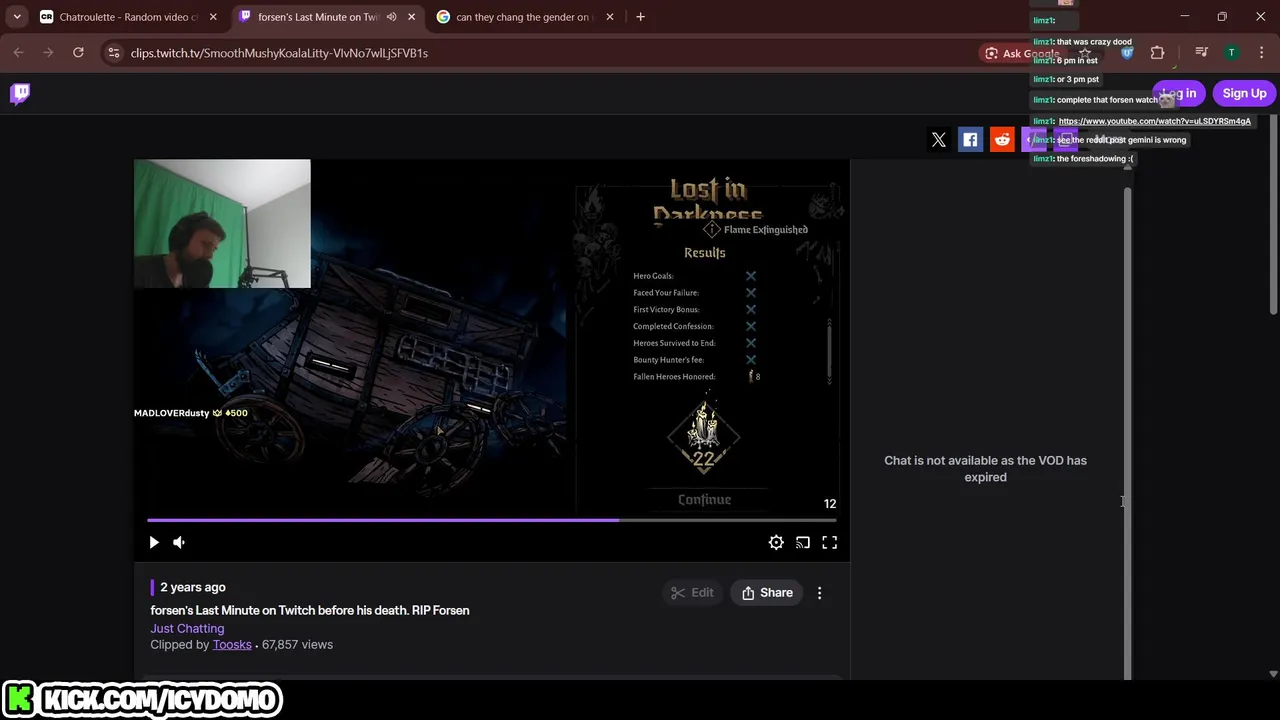The width and height of the screenshot is (1280, 720).
Task: Click the Sign Up button
Action: coord(1244,93)
